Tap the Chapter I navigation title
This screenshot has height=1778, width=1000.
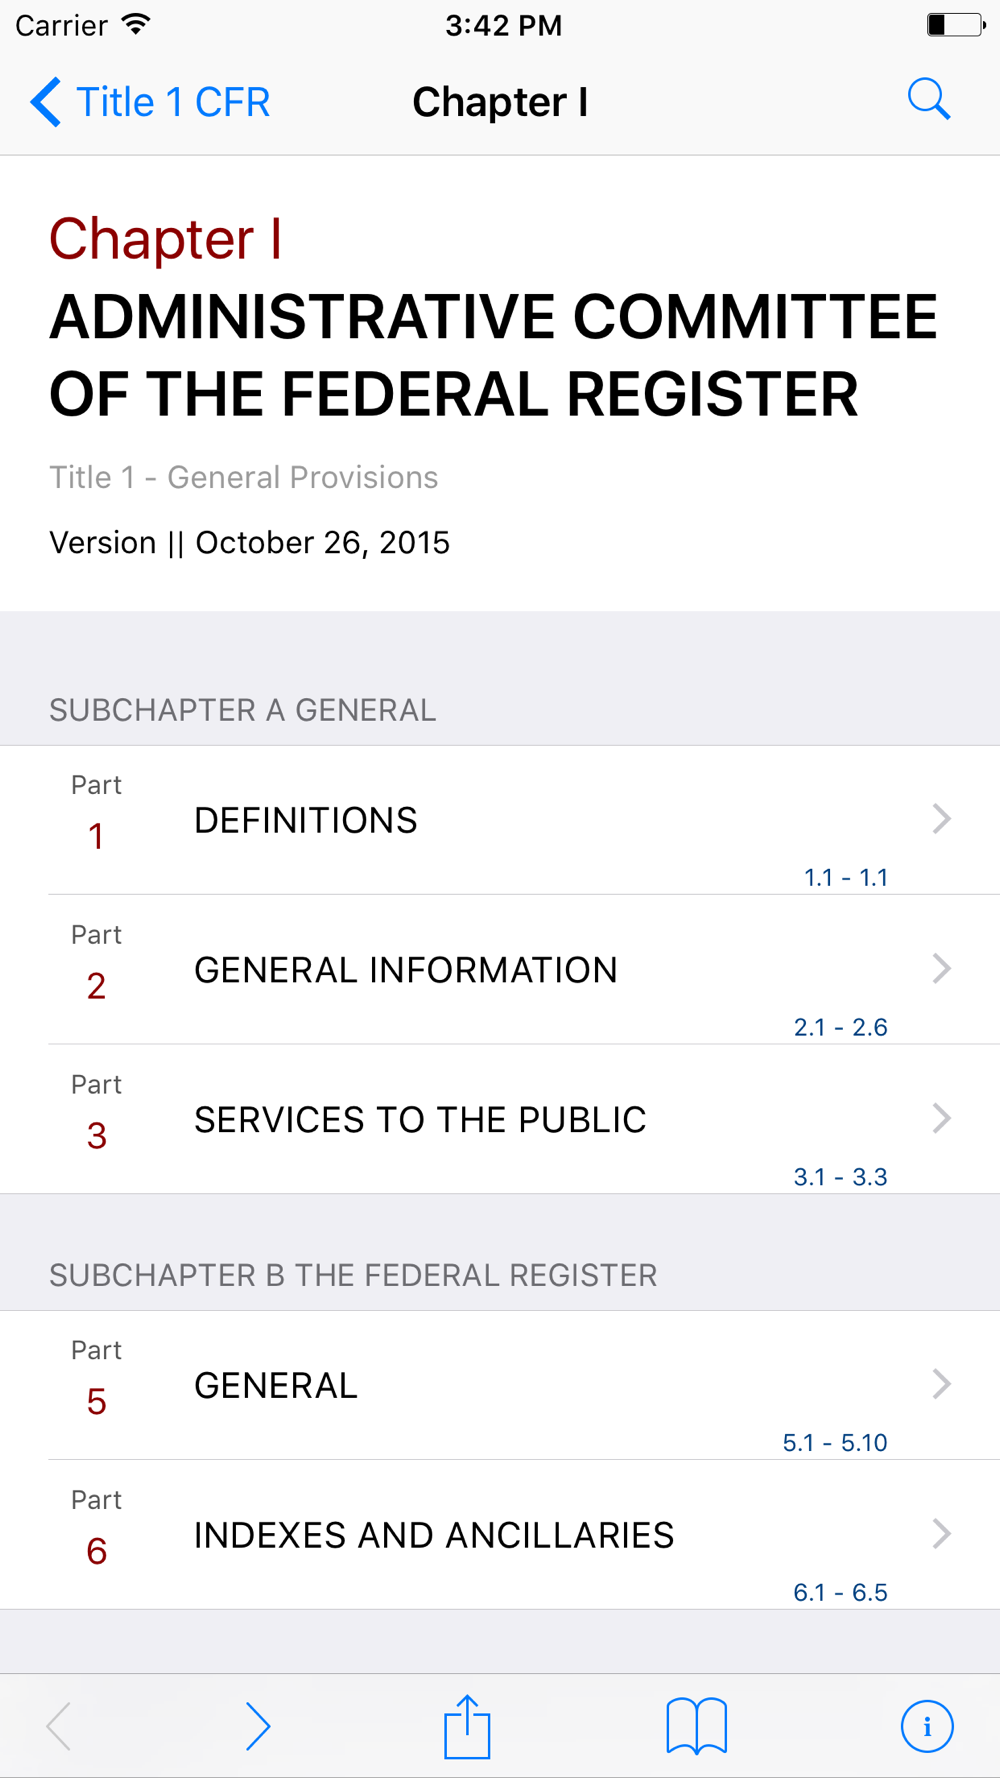(500, 102)
